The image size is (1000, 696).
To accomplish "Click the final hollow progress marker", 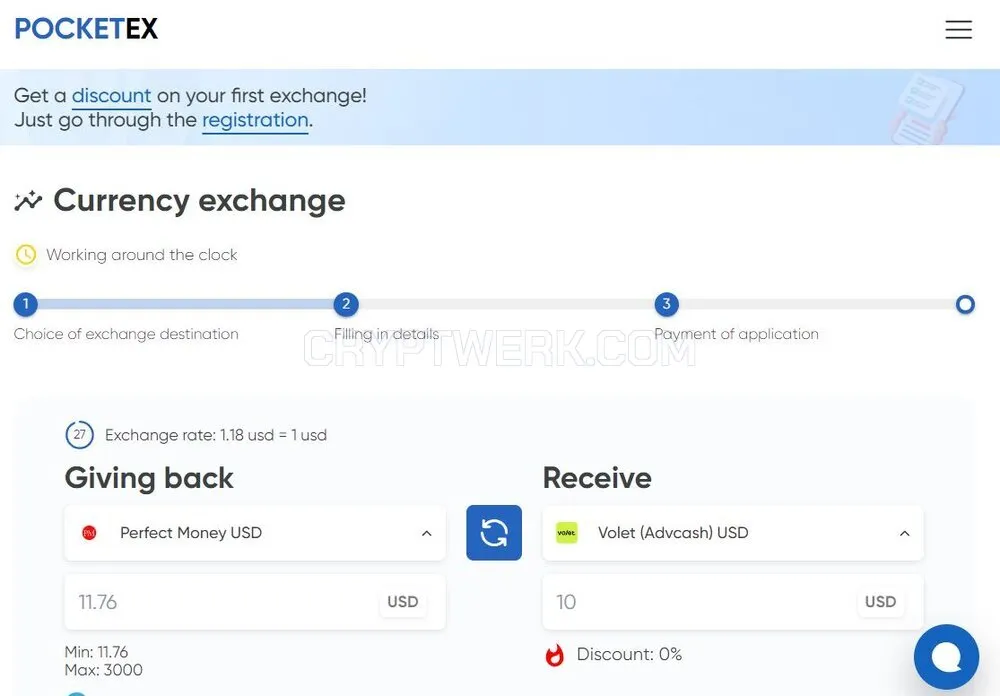I will point(965,304).
